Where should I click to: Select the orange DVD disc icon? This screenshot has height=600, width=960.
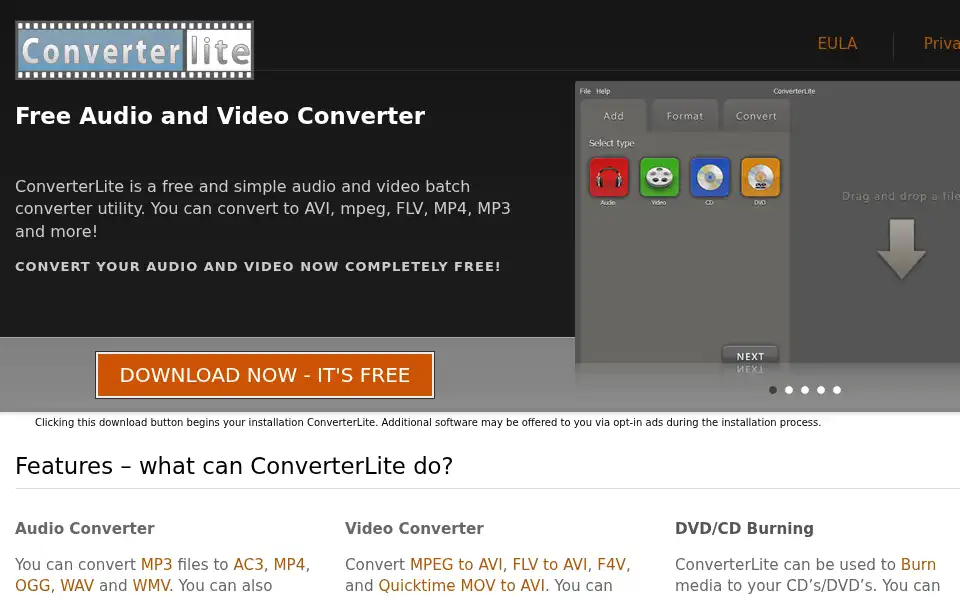click(x=760, y=177)
